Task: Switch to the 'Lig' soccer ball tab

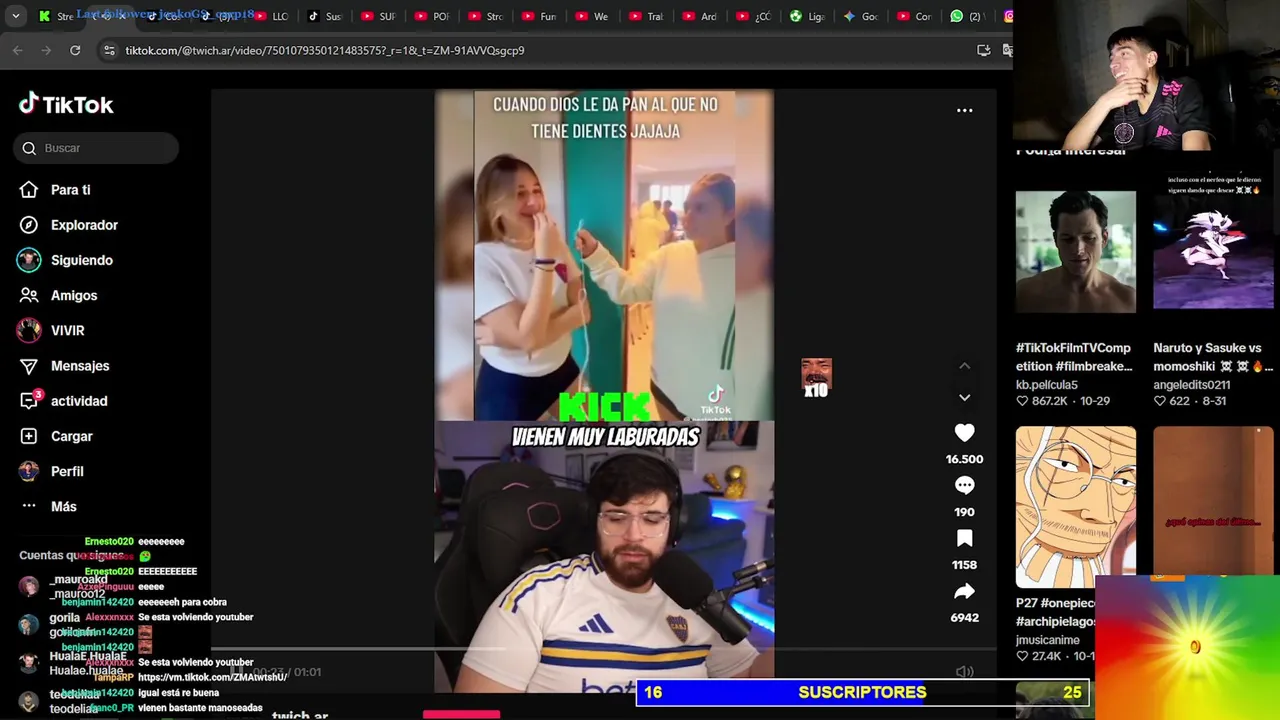Action: [807, 16]
